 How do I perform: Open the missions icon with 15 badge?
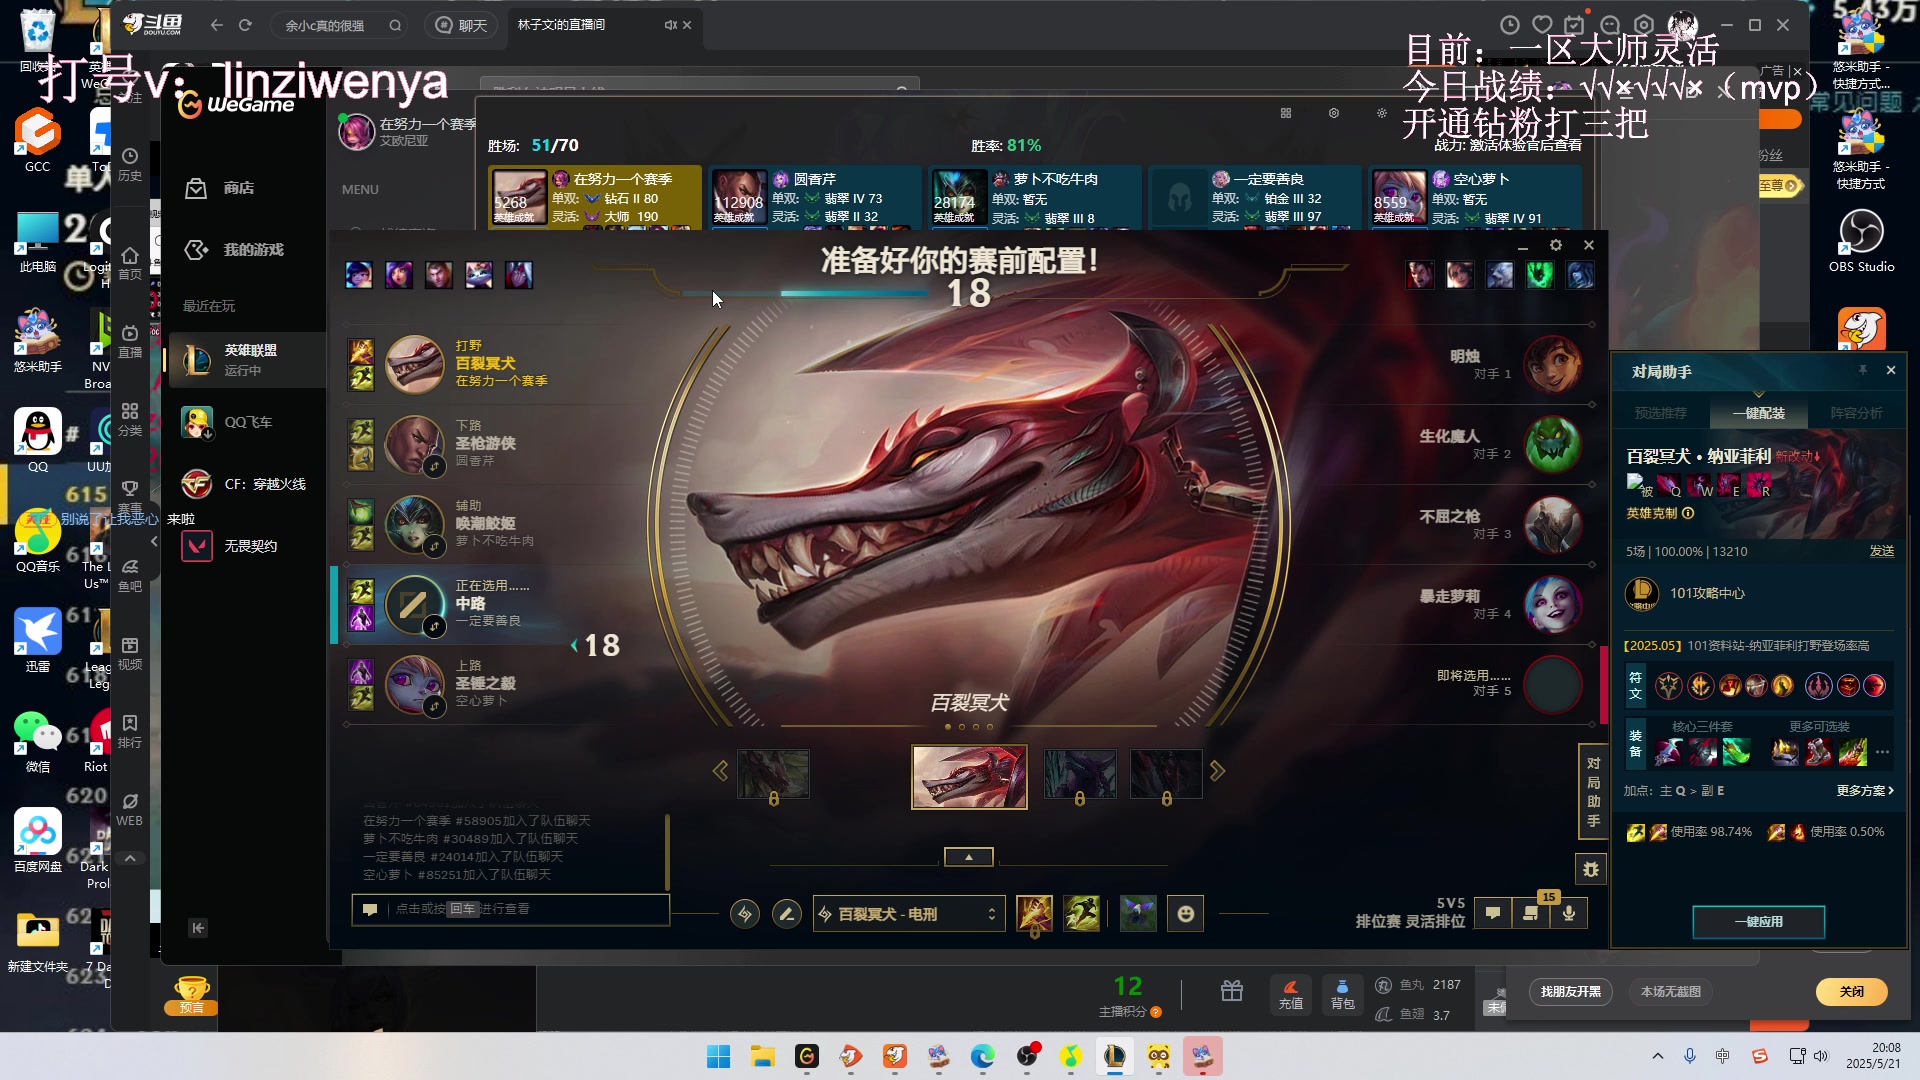[x=1531, y=913]
